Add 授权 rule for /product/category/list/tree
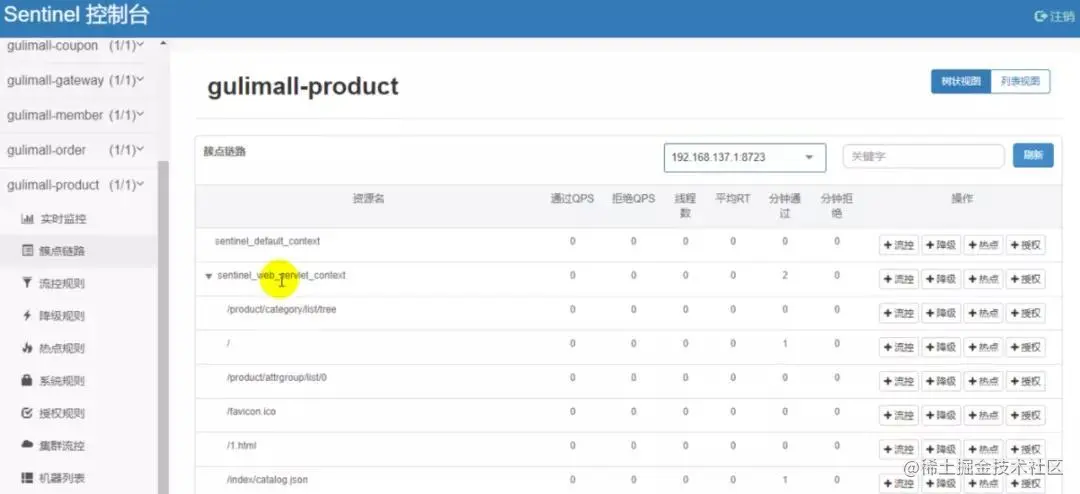 tap(1026, 313)
